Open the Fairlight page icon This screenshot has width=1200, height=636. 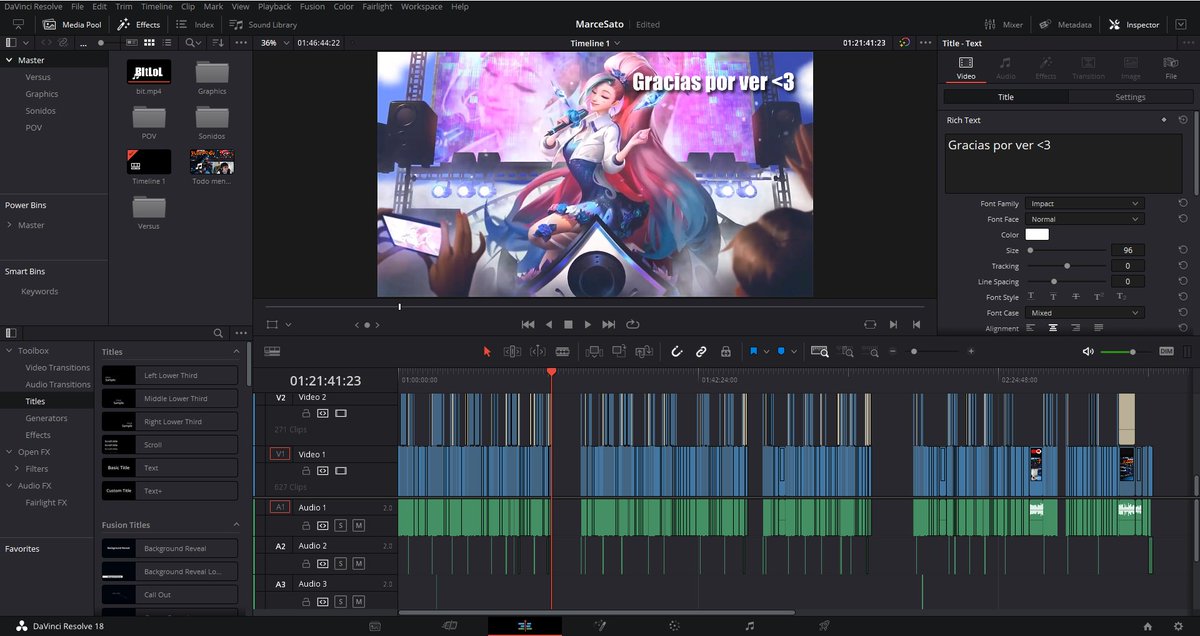click(750, 626)
